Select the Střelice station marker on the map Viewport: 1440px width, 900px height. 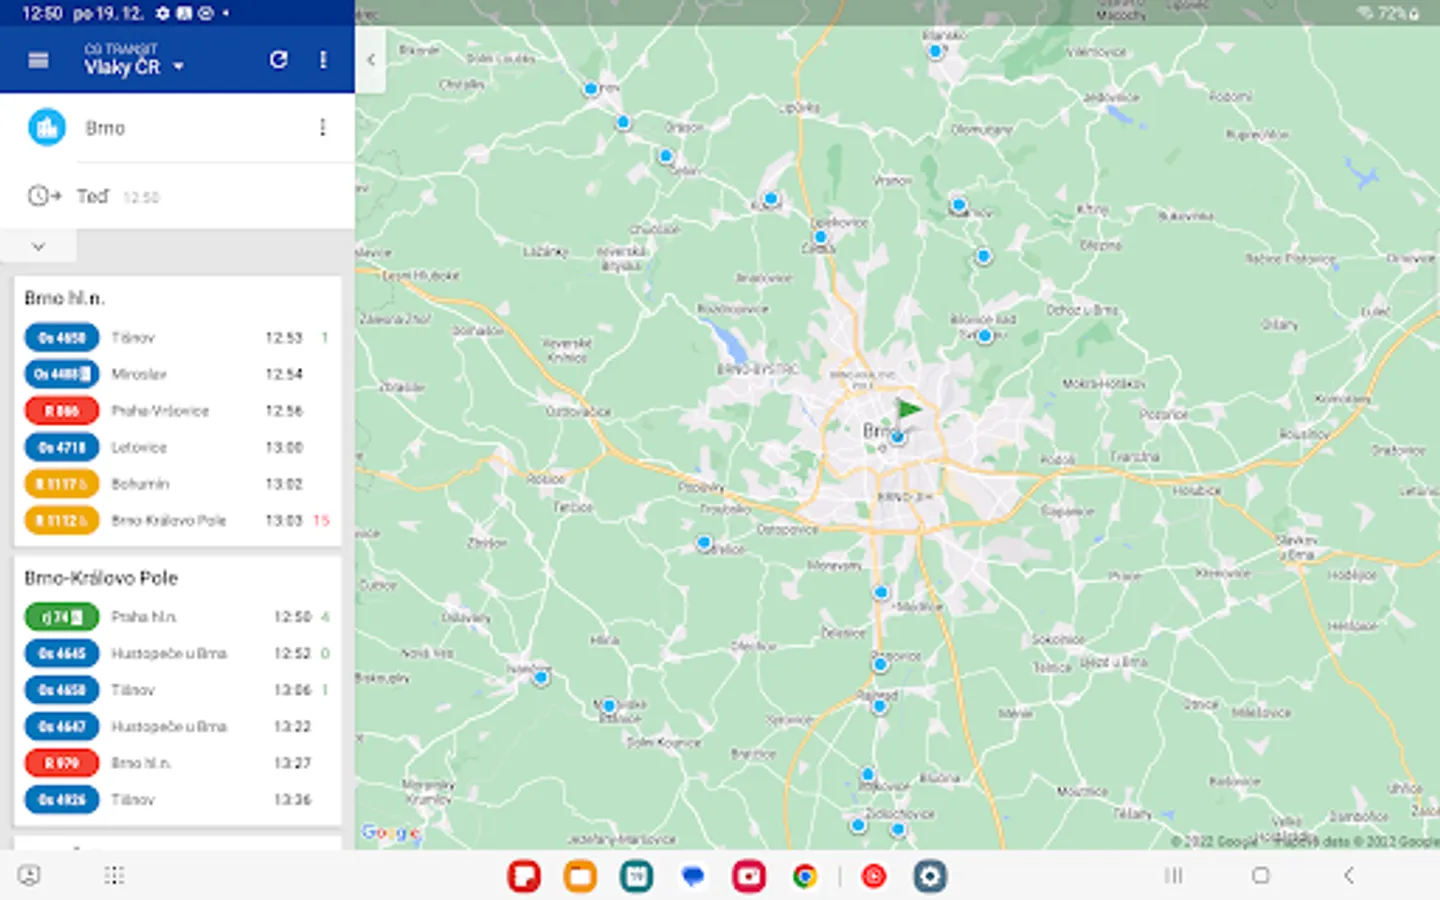coord(704,543)
